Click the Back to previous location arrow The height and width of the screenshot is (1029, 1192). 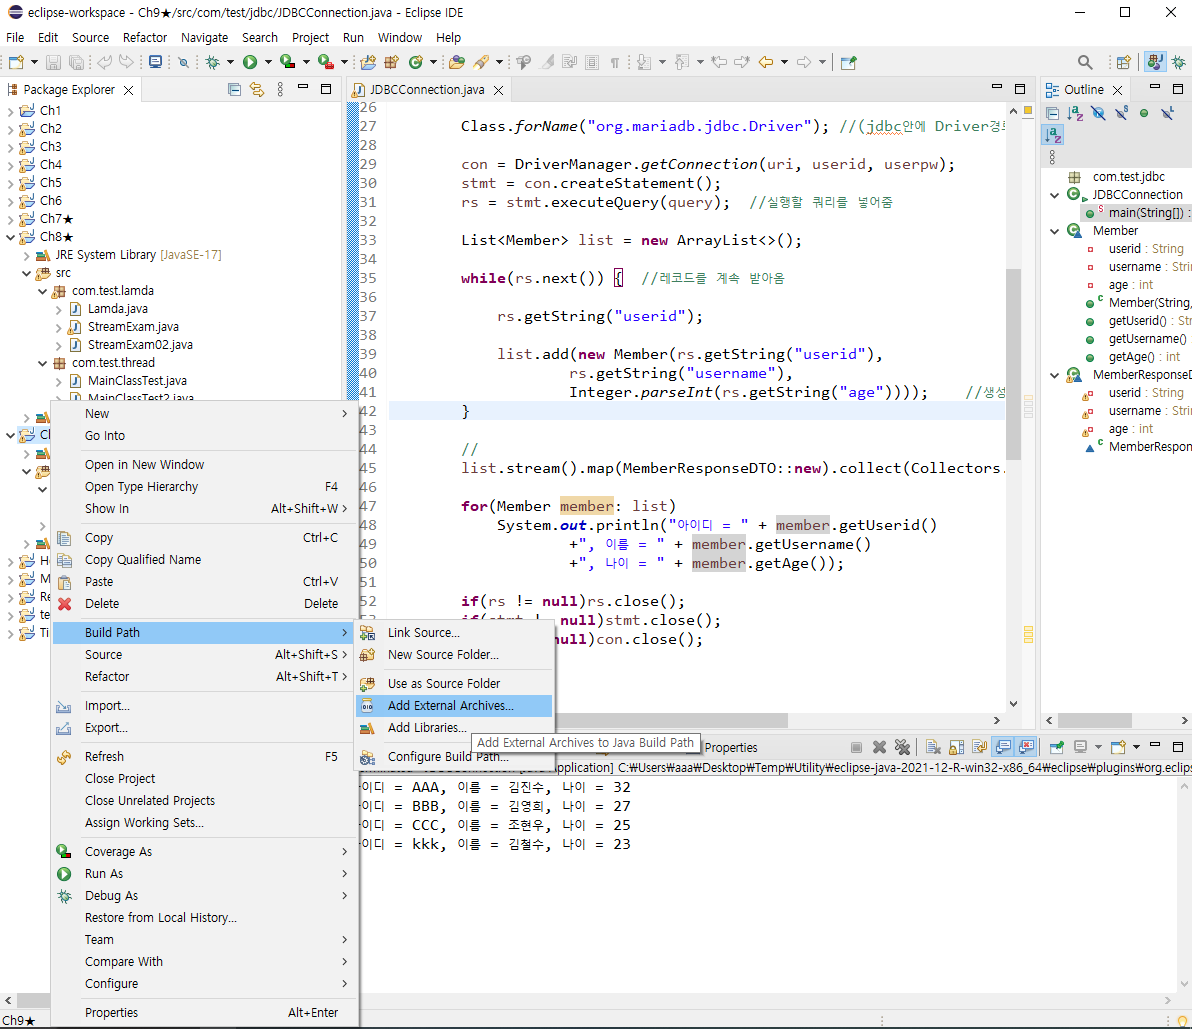tap(766, 62)
